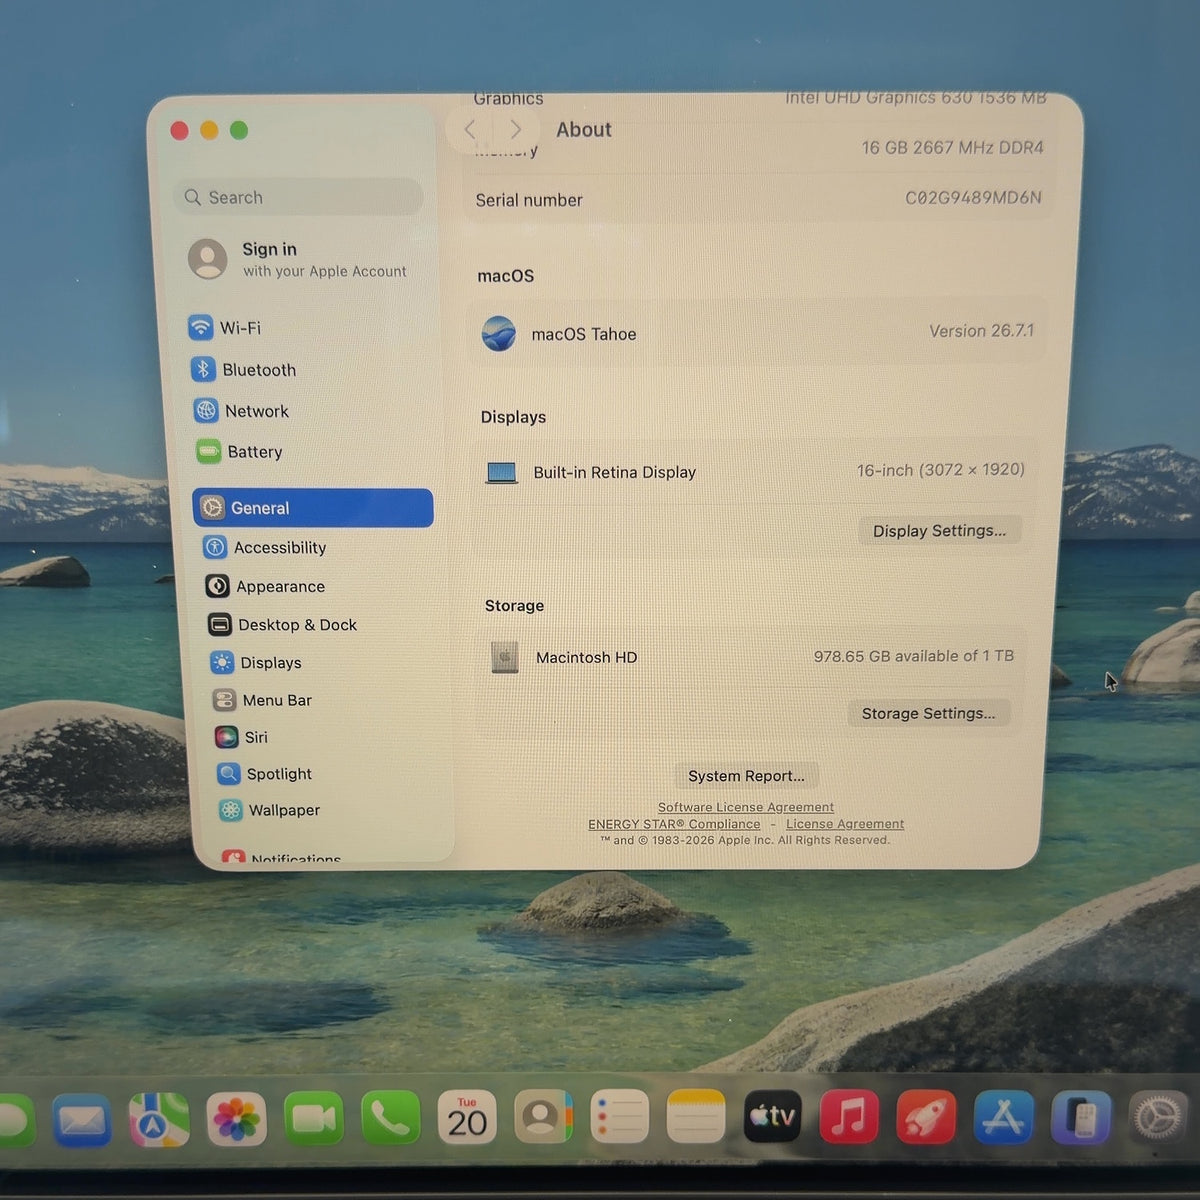Open the Software License Agreement link
The width and height of the screenshot is (1200, 1200).
[746, 807]
